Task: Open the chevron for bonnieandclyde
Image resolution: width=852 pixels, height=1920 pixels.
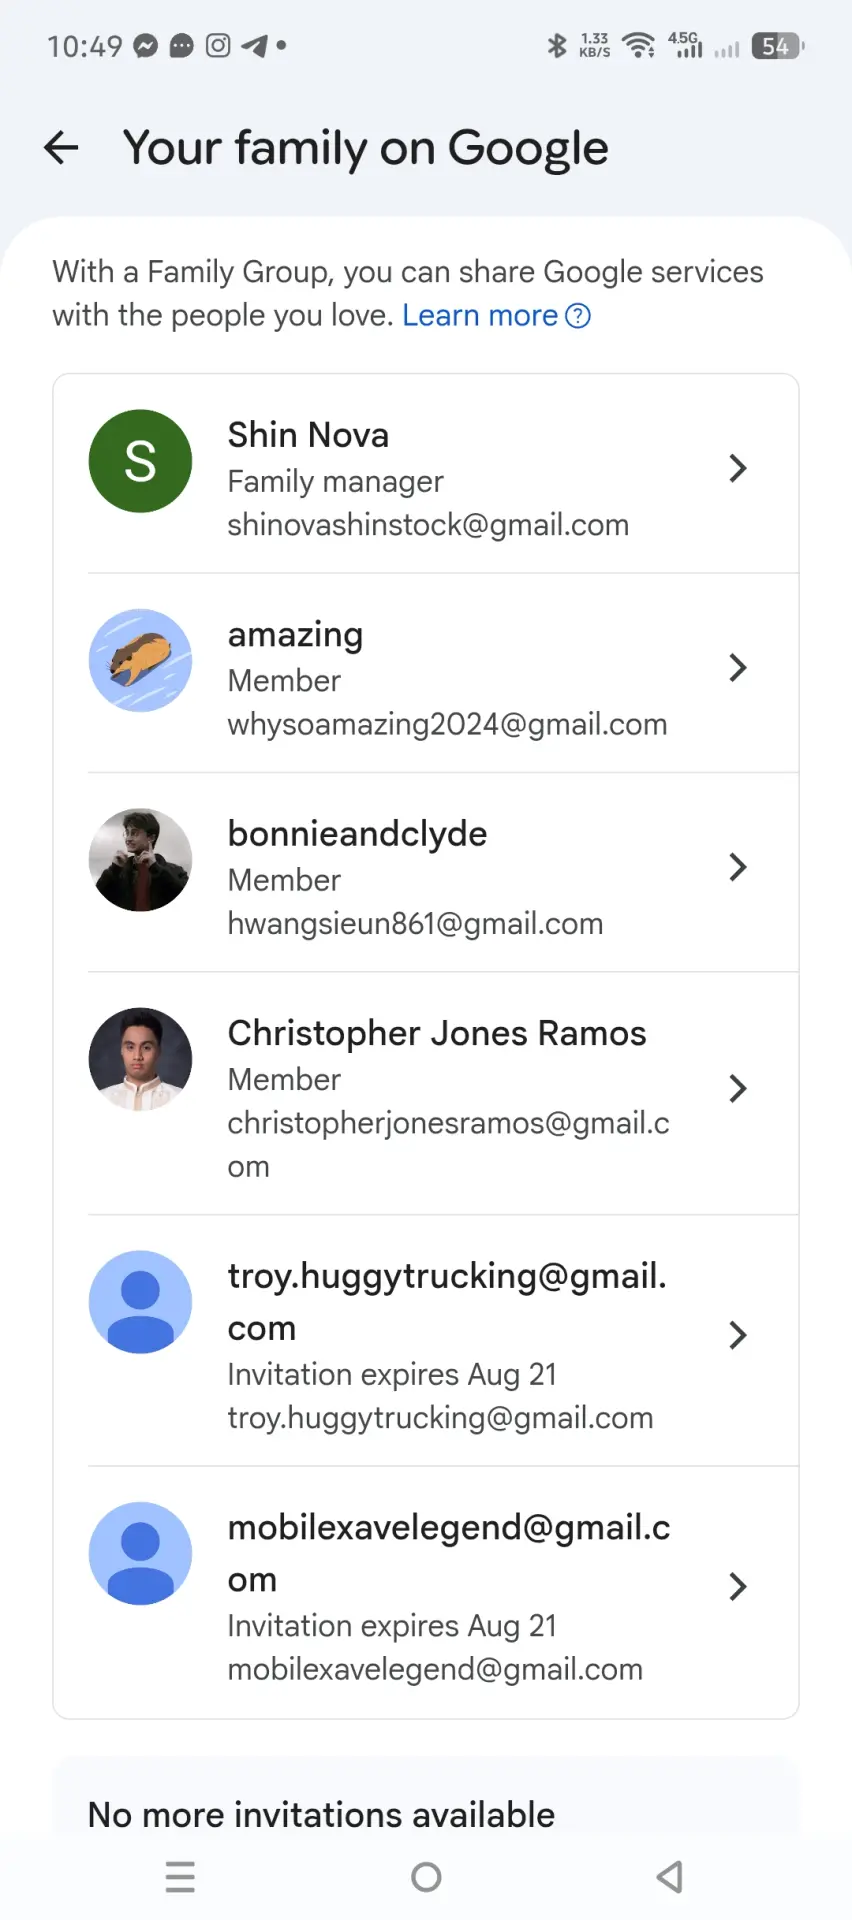Action: click(738, 867)
